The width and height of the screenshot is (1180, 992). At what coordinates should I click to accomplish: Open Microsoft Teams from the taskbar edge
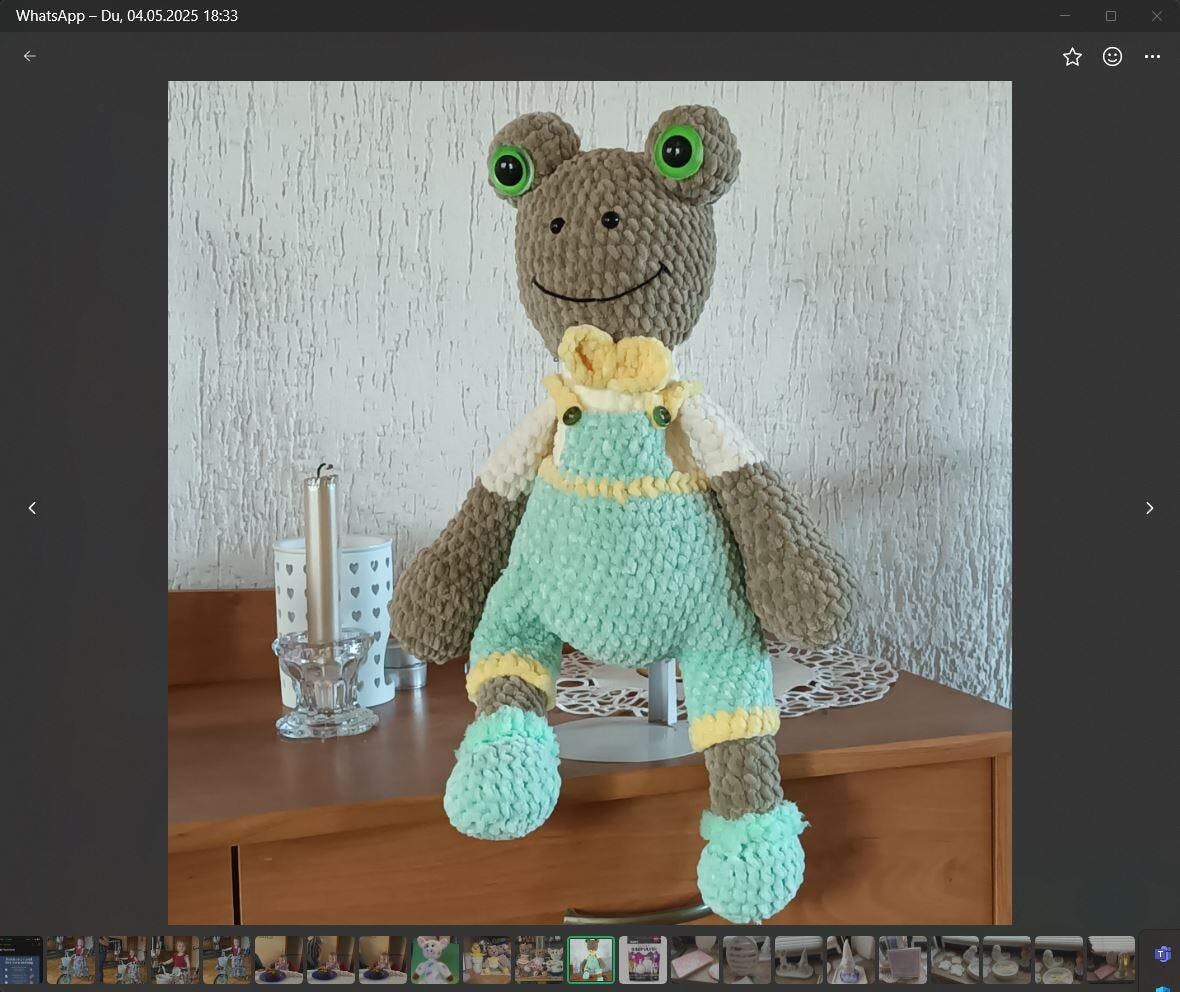coord(1162,954)
